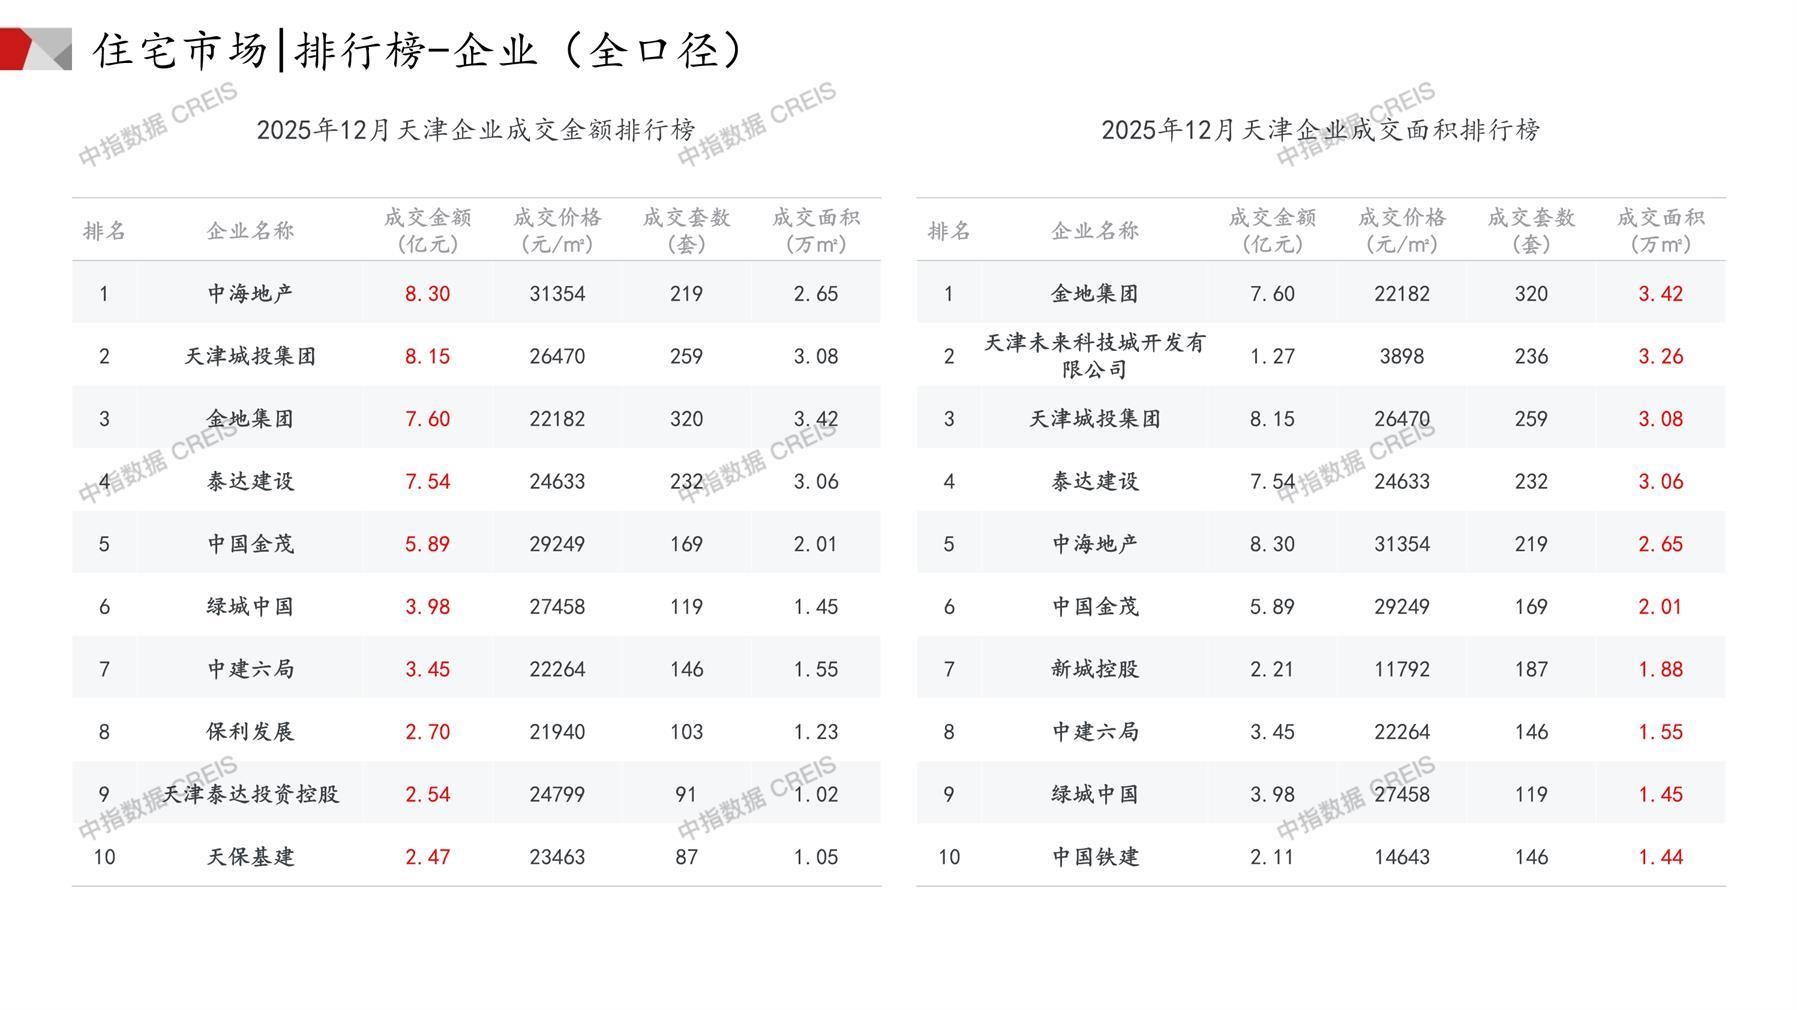Select the 成交面积排行榜 table heading

[x=1320, y=130]
